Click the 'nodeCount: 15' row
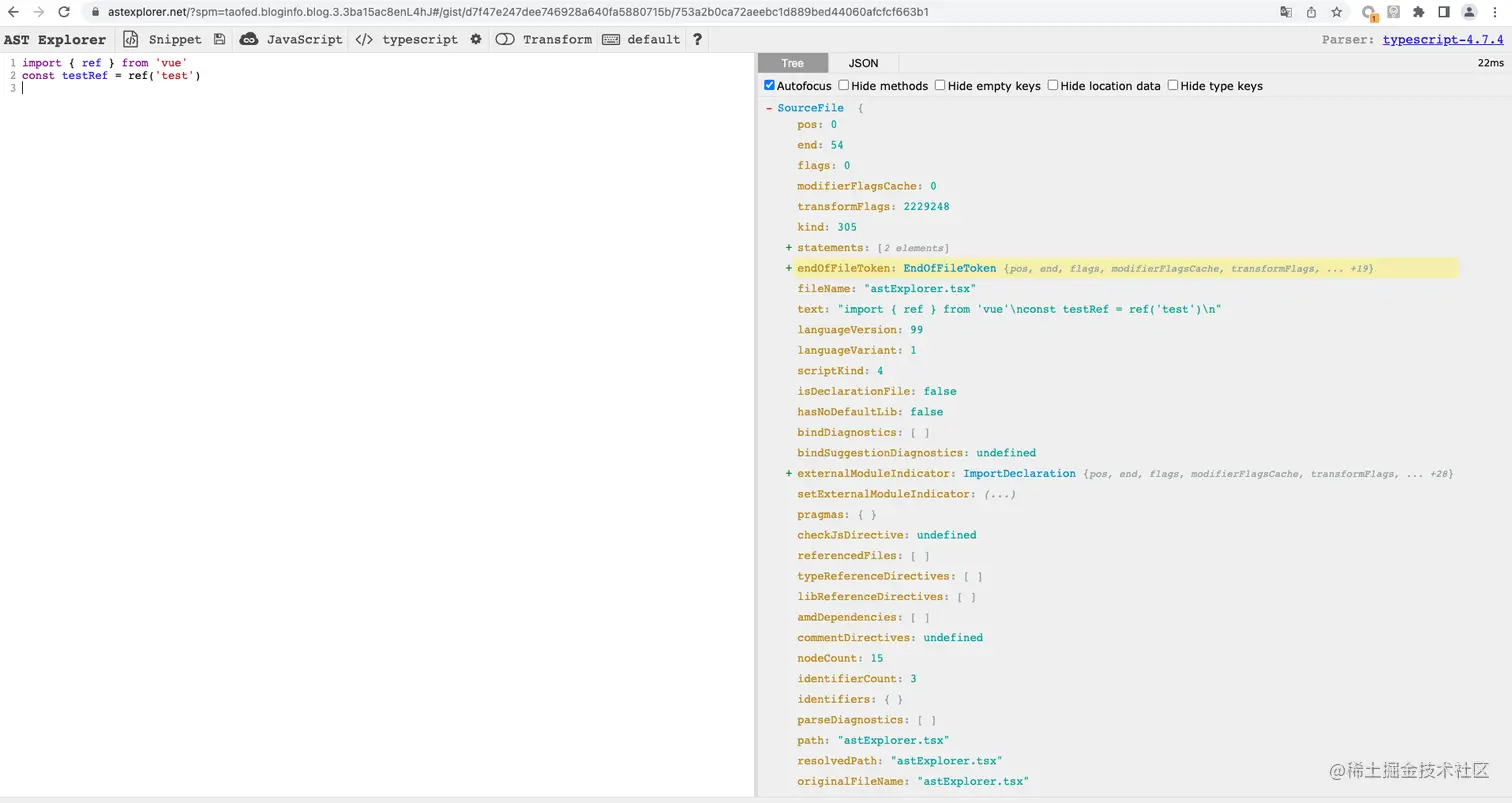Viewport: 1512px width, 803px height. (840, 658)
